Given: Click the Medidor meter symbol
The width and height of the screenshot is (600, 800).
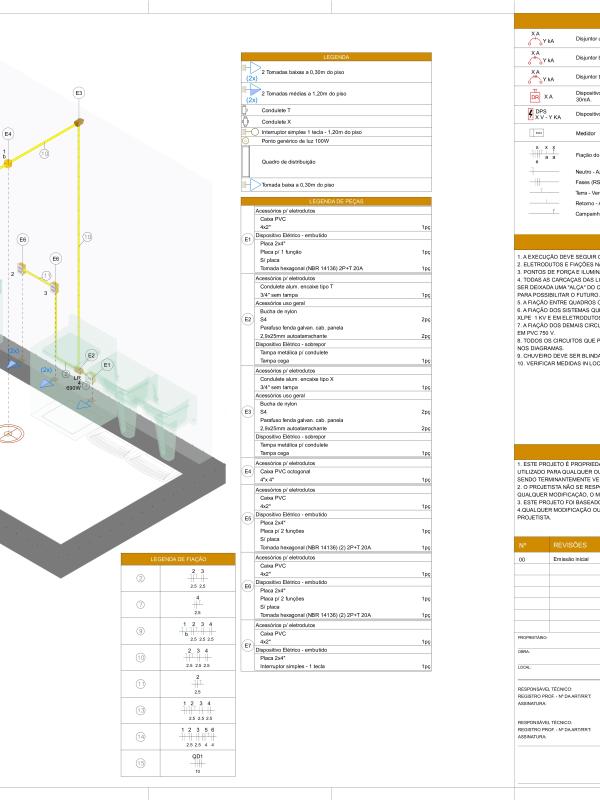Looking at the screenshot, I should tap(536, 133).
